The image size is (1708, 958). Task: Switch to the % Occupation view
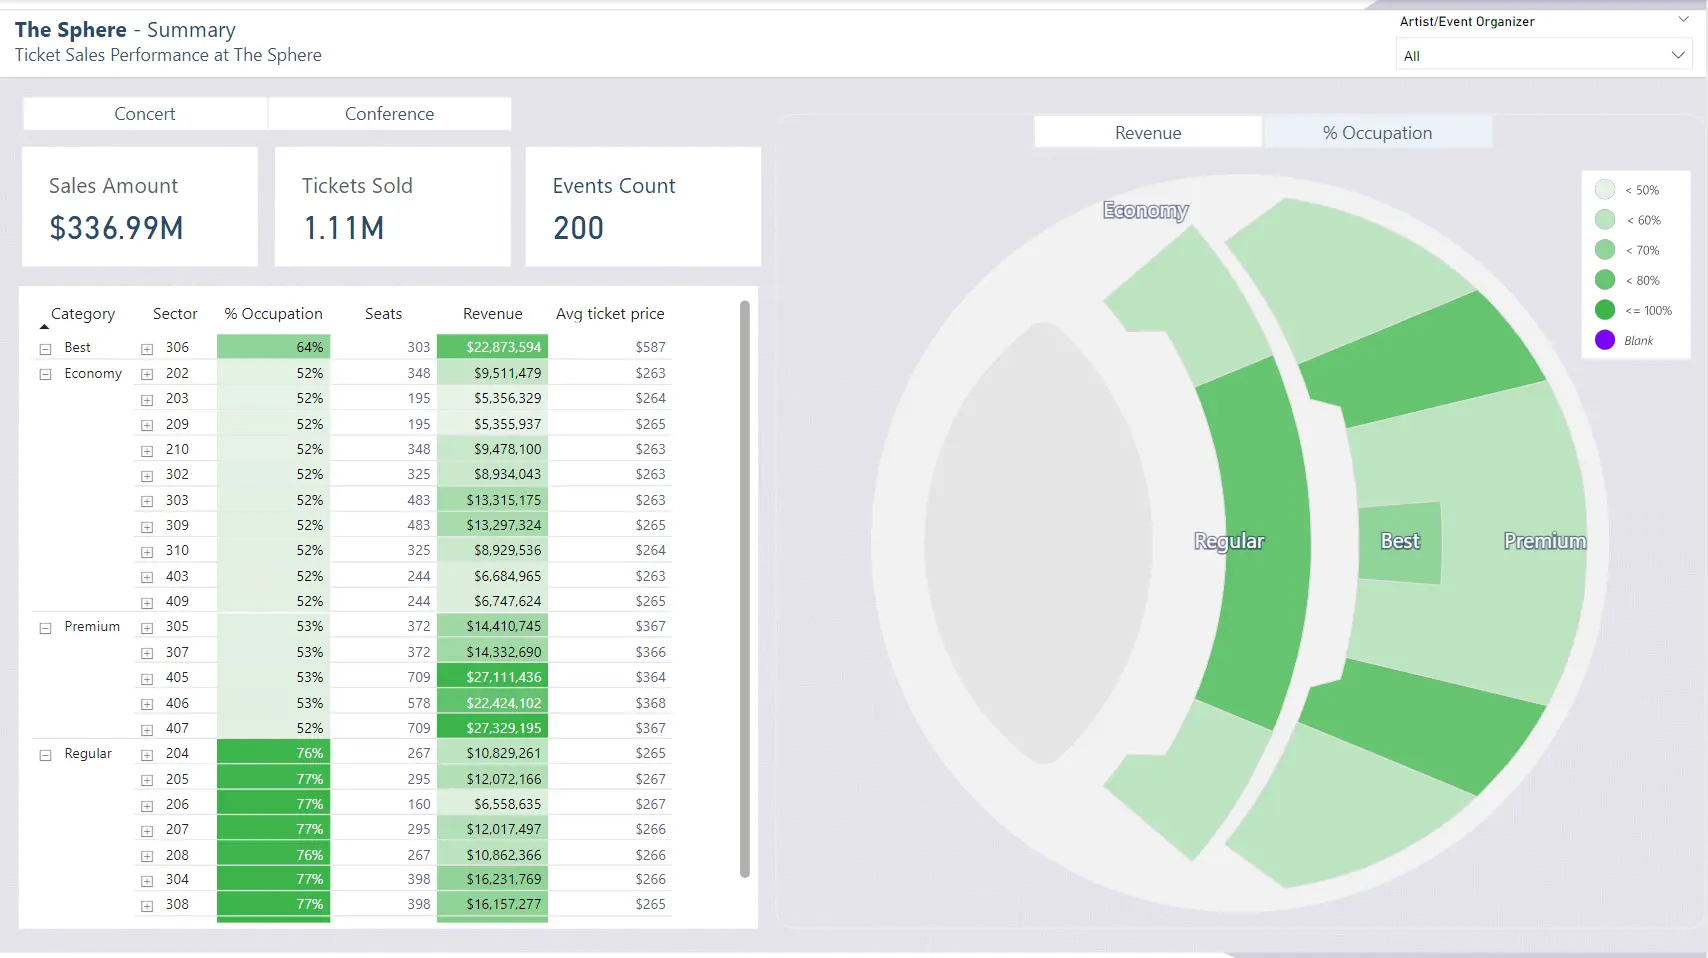click(x=1377, y=132)
